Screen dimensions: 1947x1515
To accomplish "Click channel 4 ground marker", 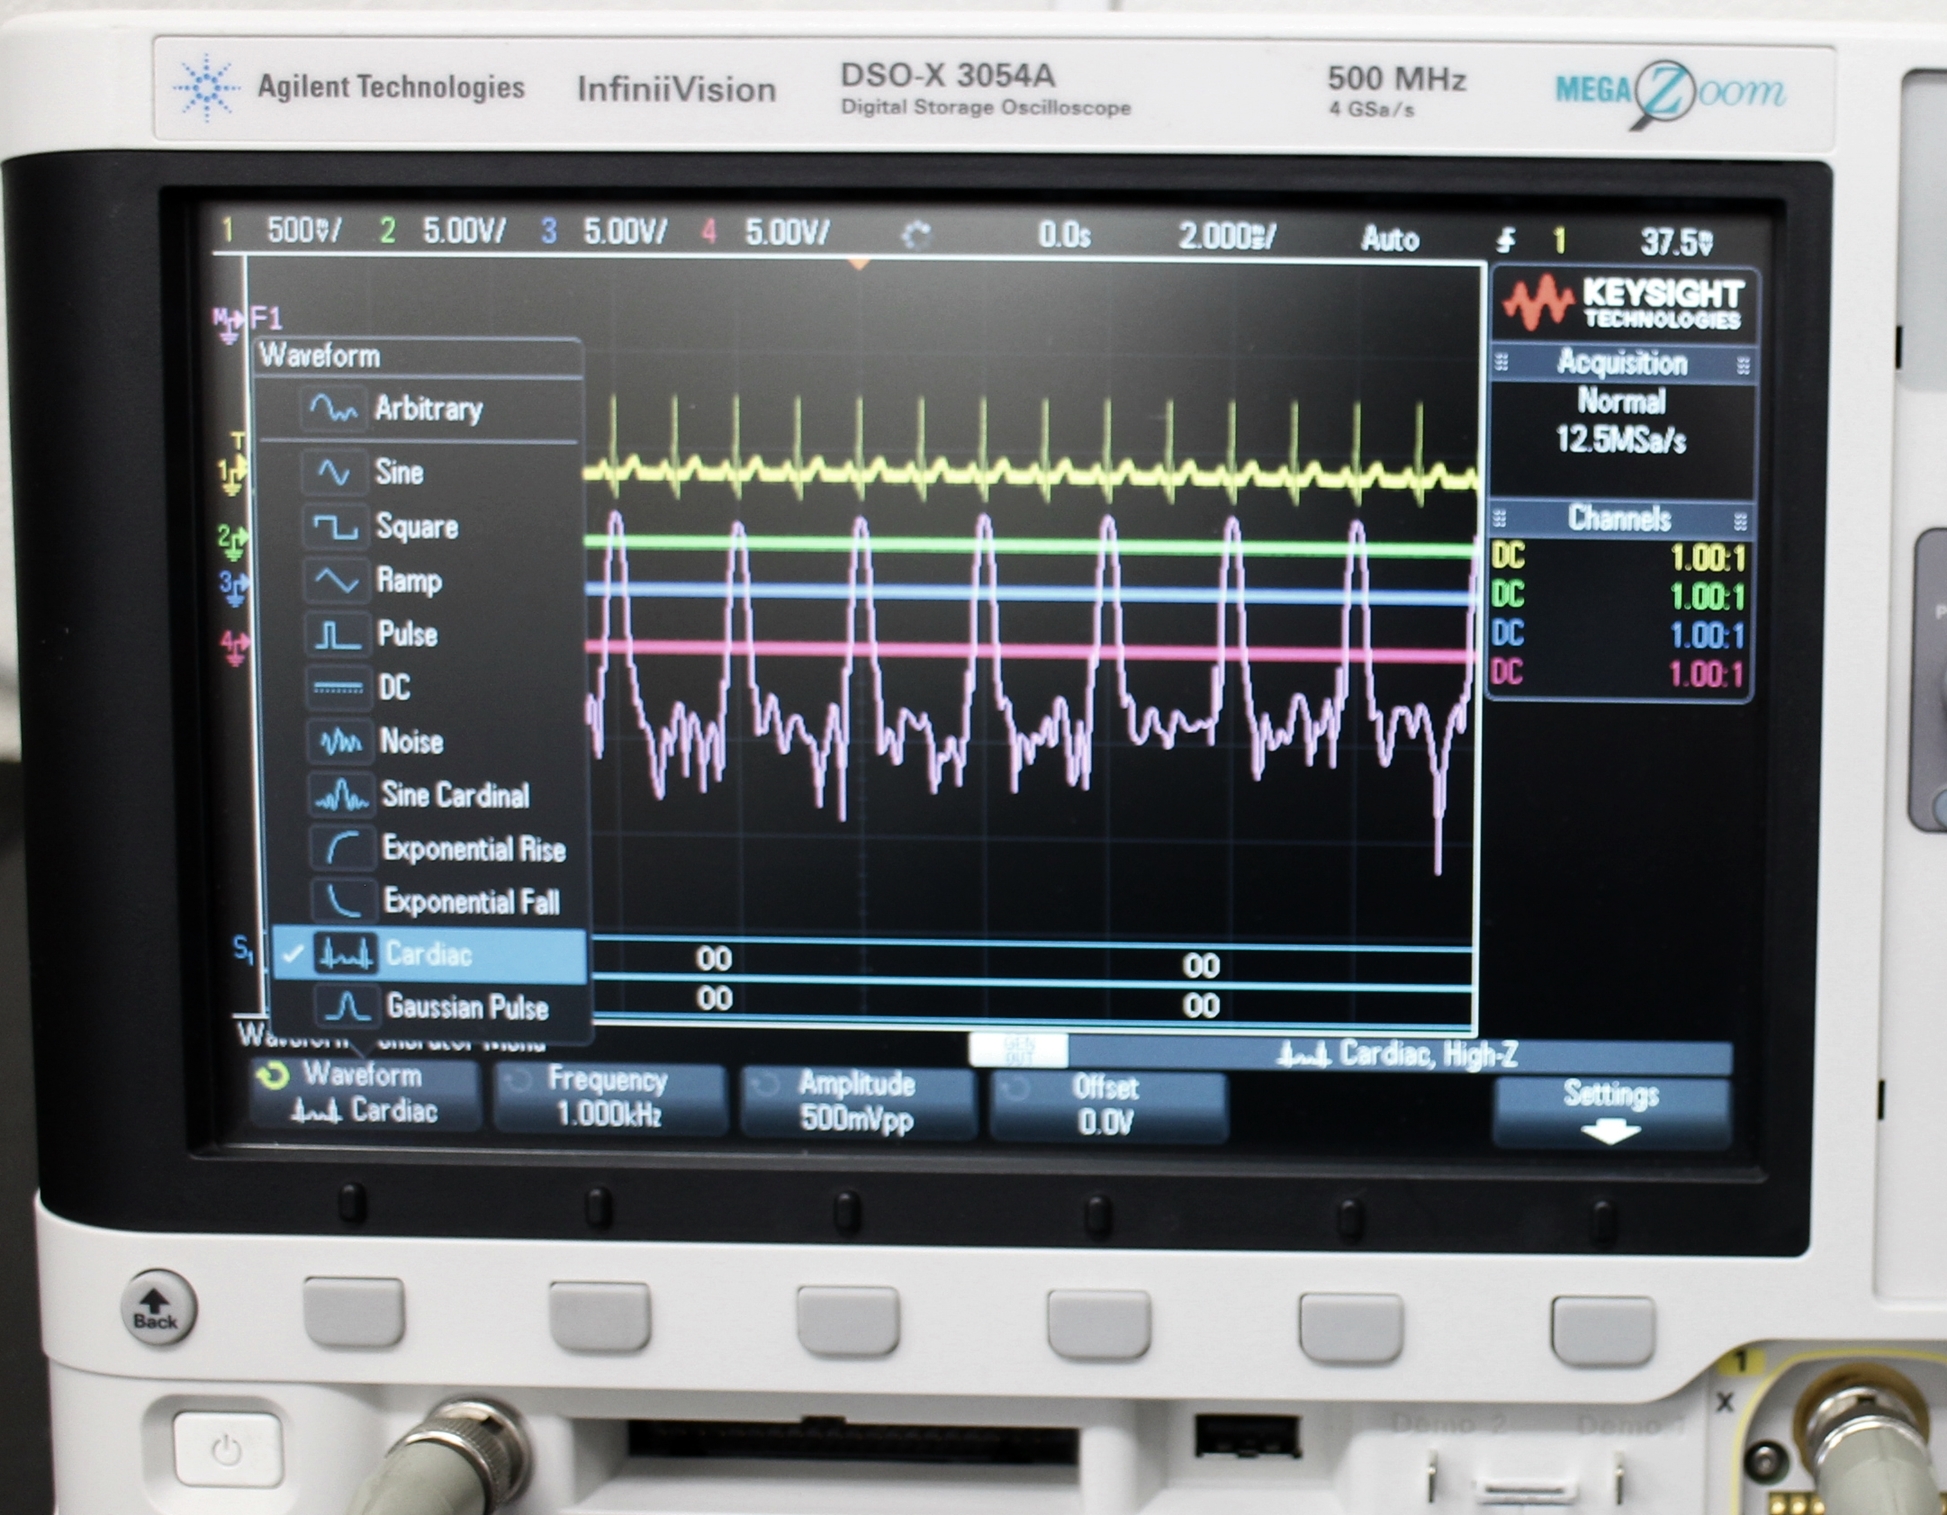I will 236,646.
